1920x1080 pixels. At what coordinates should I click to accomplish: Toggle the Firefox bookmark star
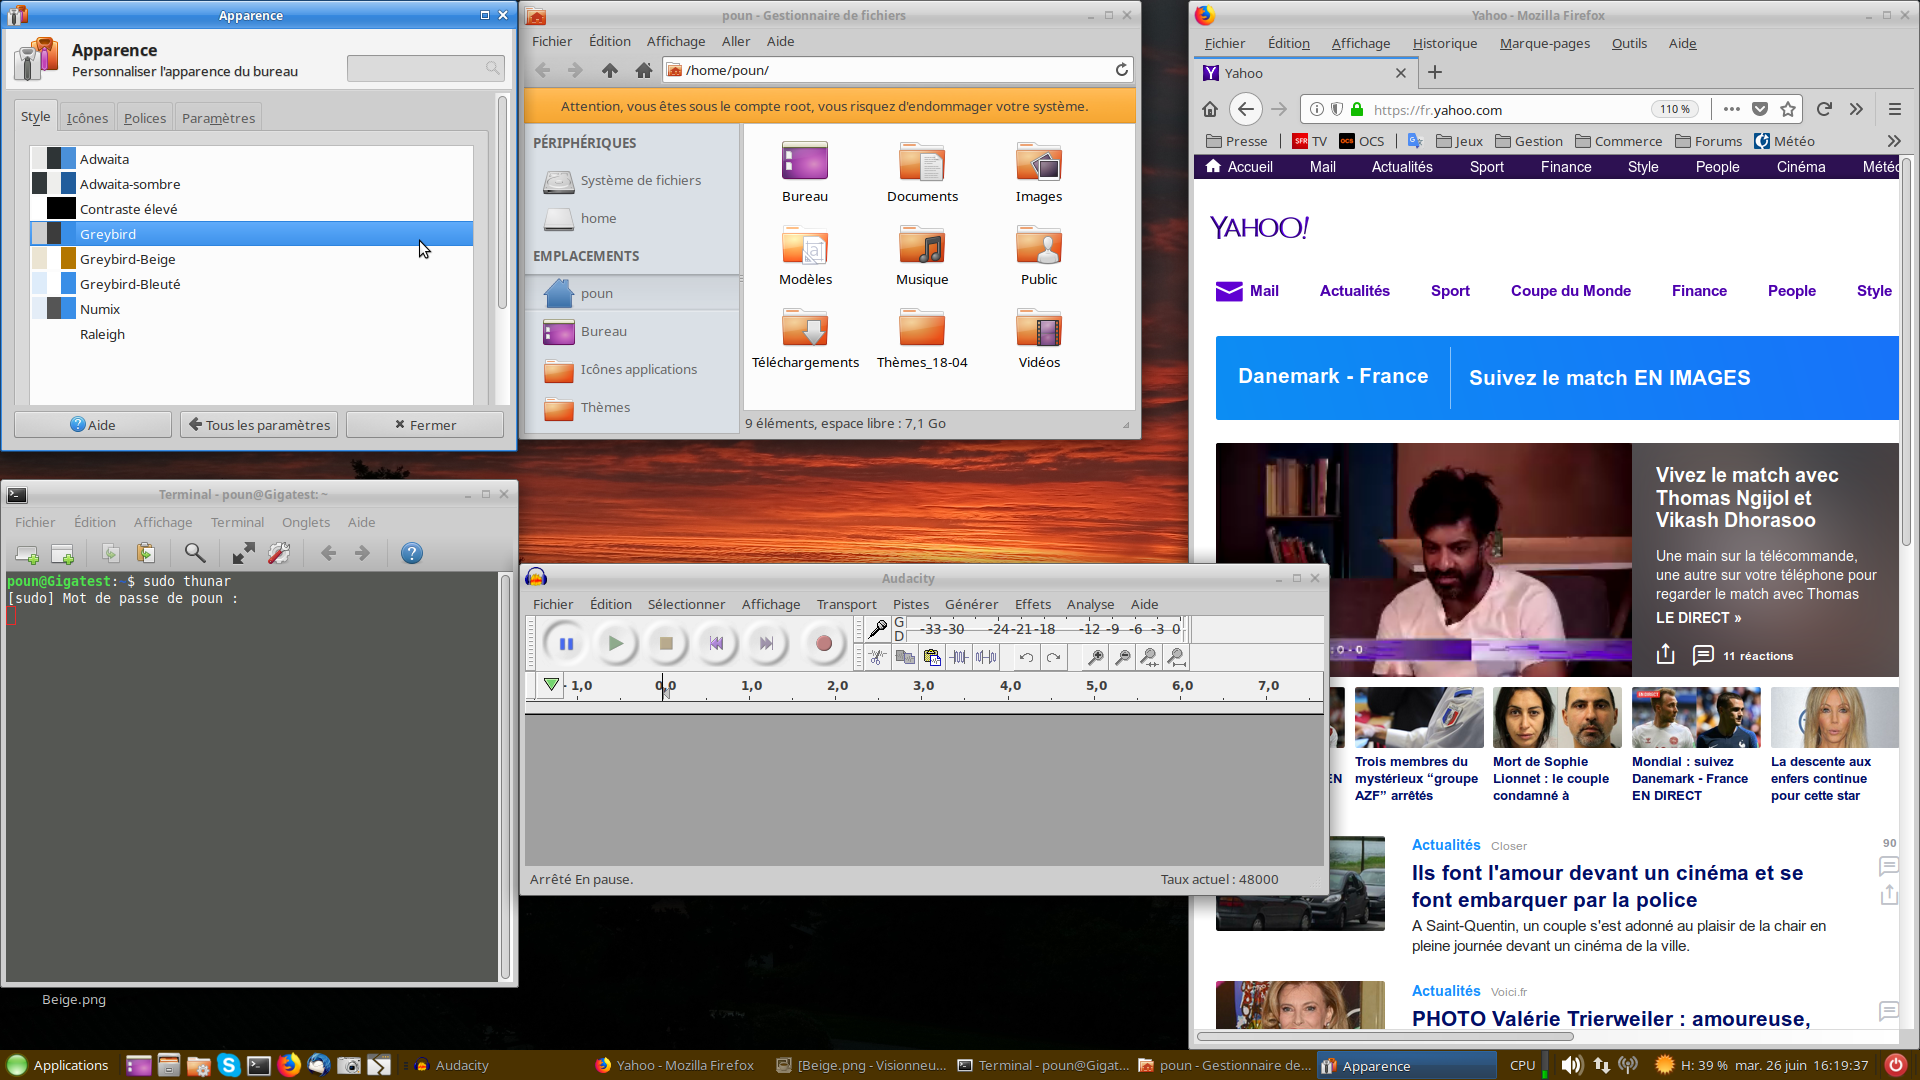coord(1788,109)
